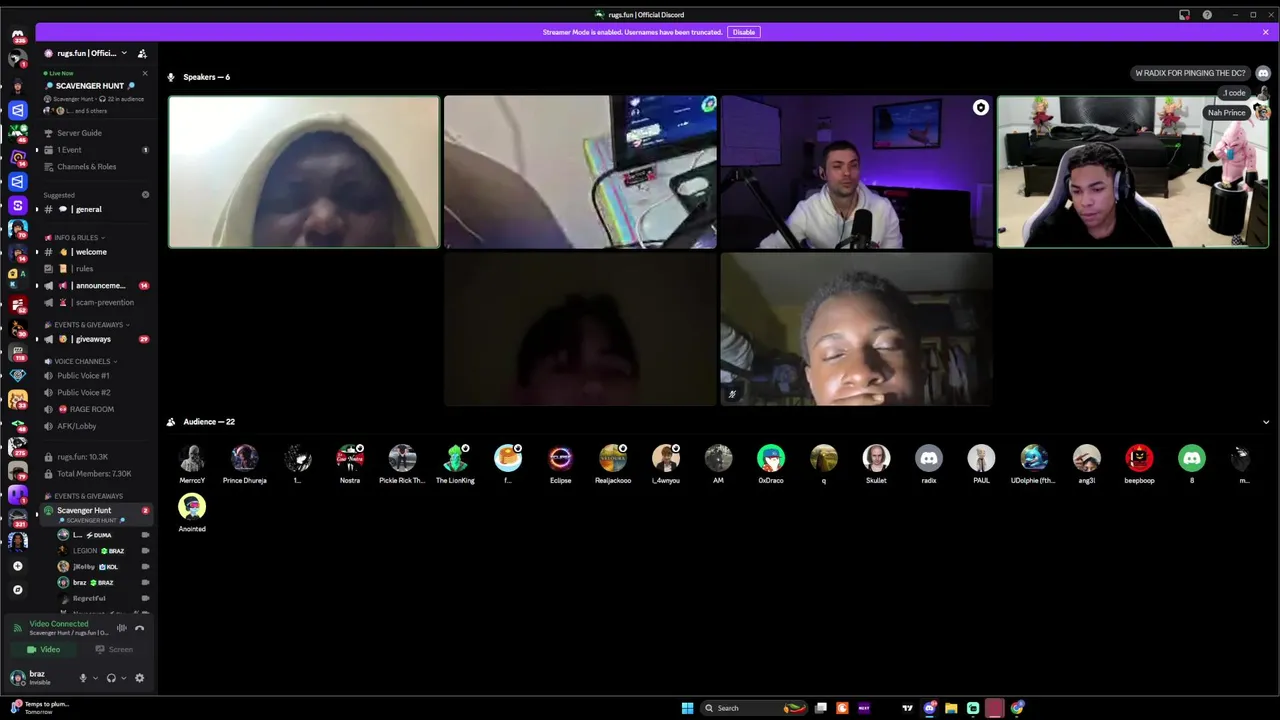Focus the hooded speaker's video tile
Image resolution: width=1280 pixels, height=720 pixels.
click(x=304, y=172)
